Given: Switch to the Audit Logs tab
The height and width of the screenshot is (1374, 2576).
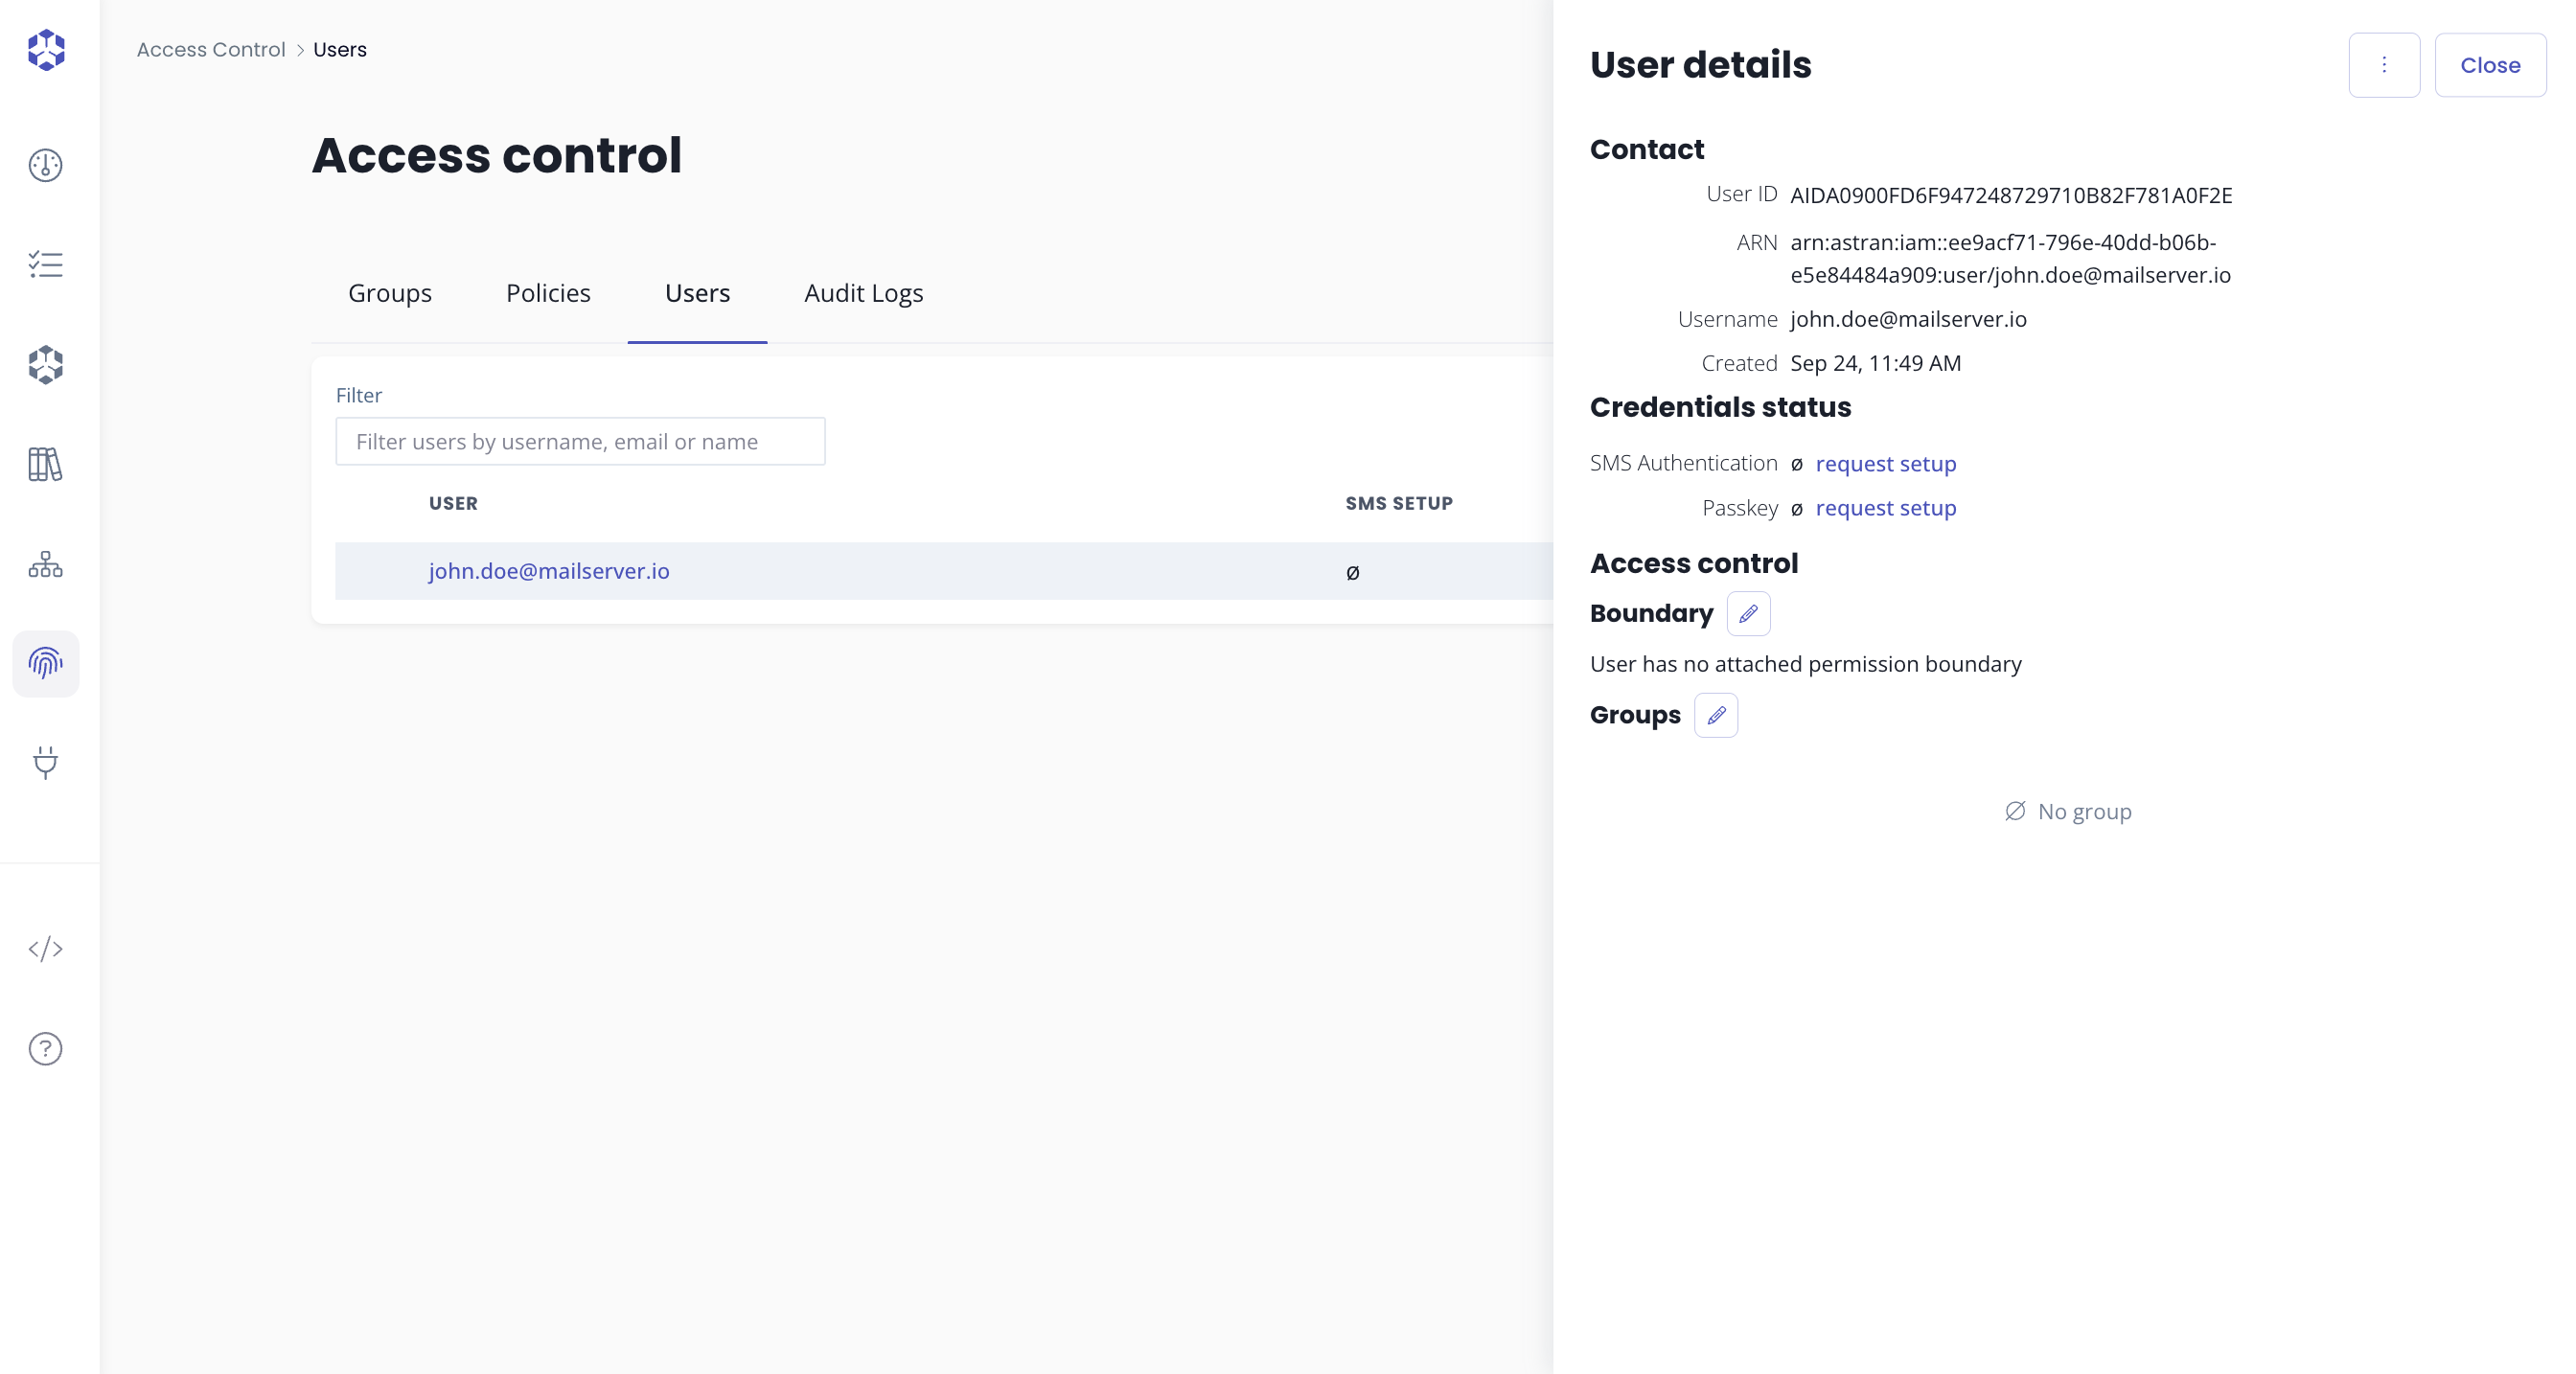Looking at the screenshot, I should [863, 293].
